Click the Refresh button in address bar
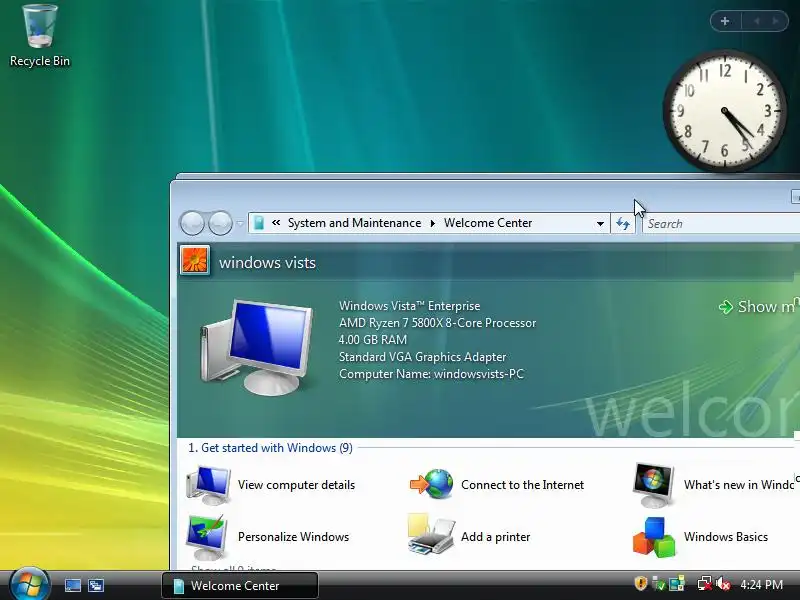Image resolution: width=800 pixels, height=600 pixels. click(622, 223)
